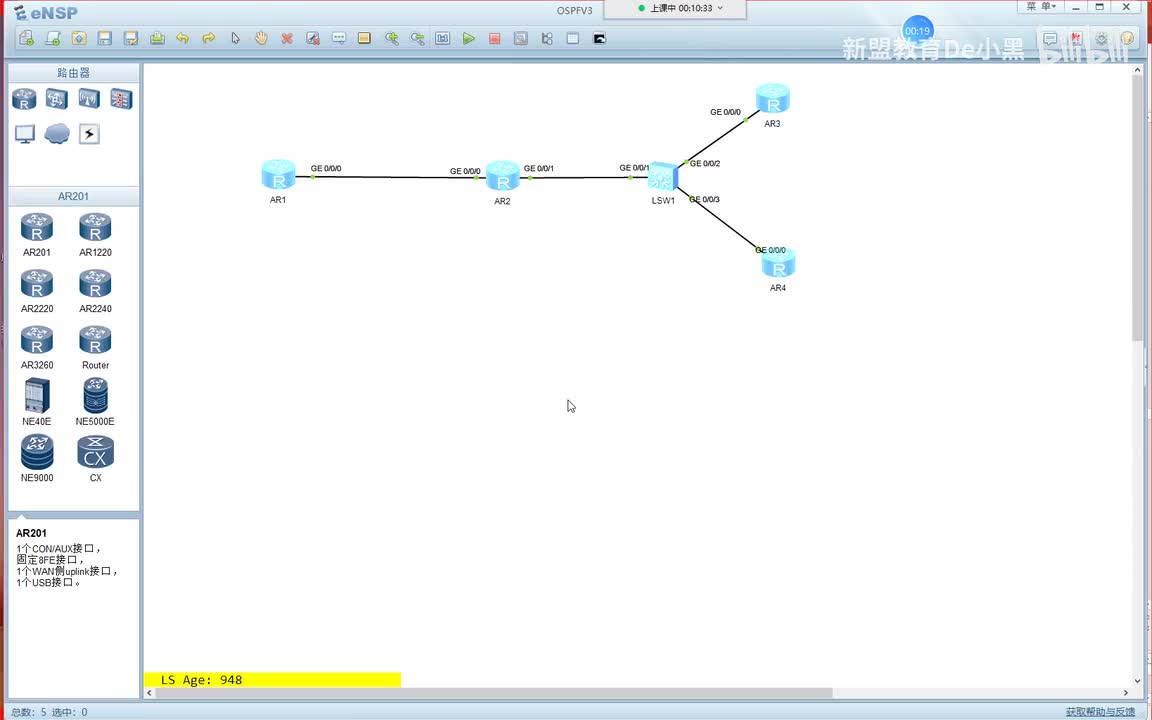Start all devices with green play button

coord(469,38)
